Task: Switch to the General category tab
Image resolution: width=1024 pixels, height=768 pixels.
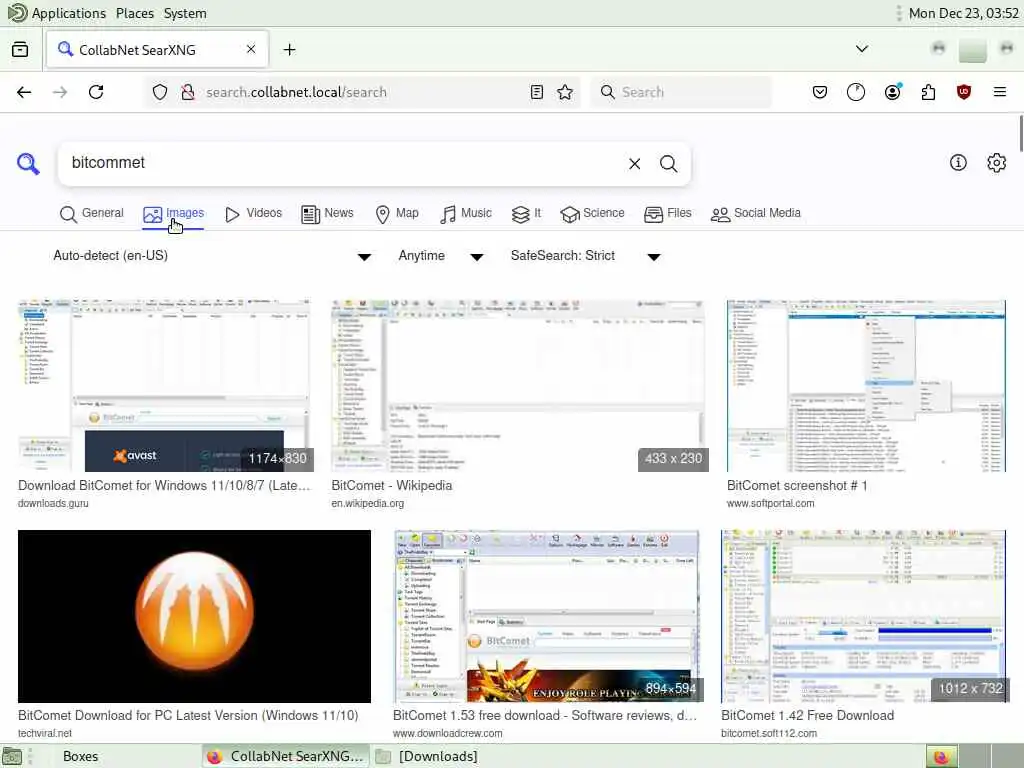Action: tap(91, 214)
